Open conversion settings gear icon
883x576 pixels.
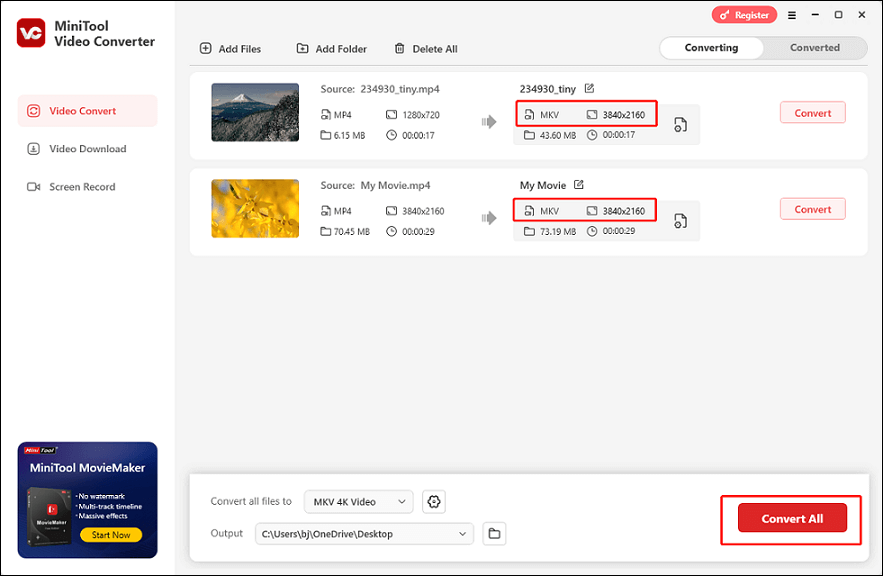click(434, 502)
